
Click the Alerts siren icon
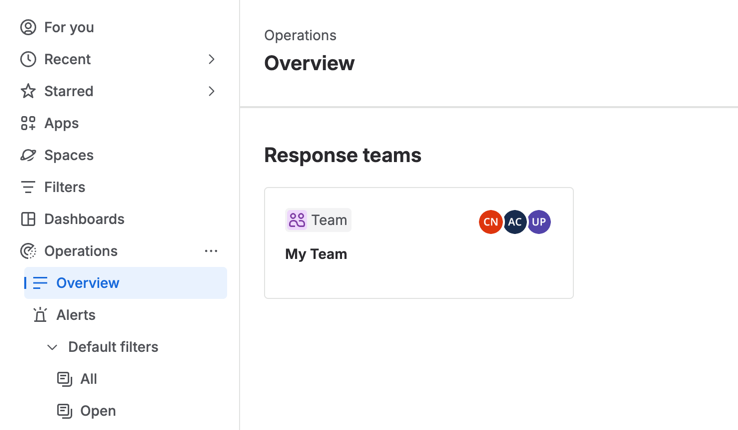[x=40, y=315]
